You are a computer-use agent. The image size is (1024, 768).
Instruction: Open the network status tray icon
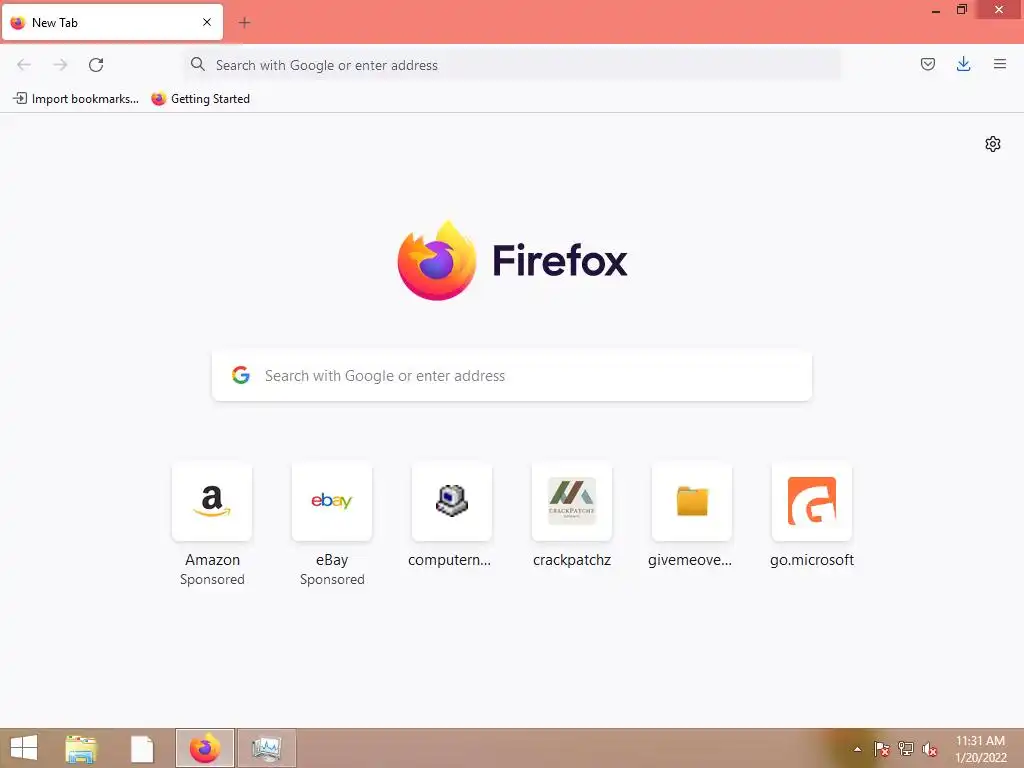pyautogui.click(x=905, y=749)
